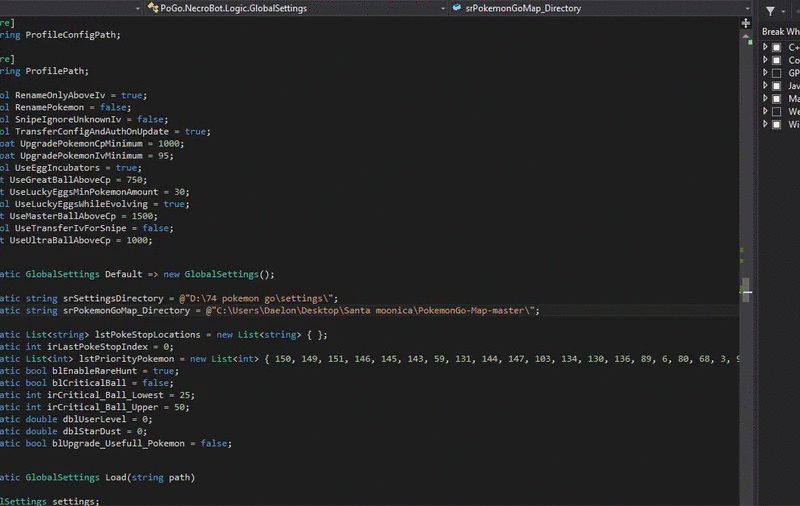Open the PoGo.NecroBot.Logic.GlobalSettings type dropdown
Viewport: 800px width, 506px height.
(295, 8)
